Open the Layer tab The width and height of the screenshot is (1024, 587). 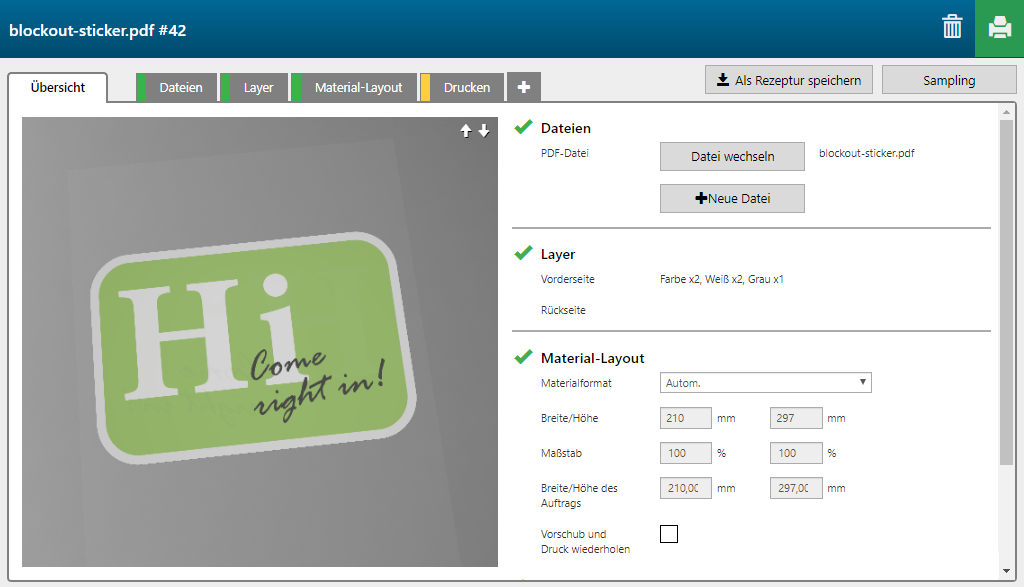coord(258,87)
